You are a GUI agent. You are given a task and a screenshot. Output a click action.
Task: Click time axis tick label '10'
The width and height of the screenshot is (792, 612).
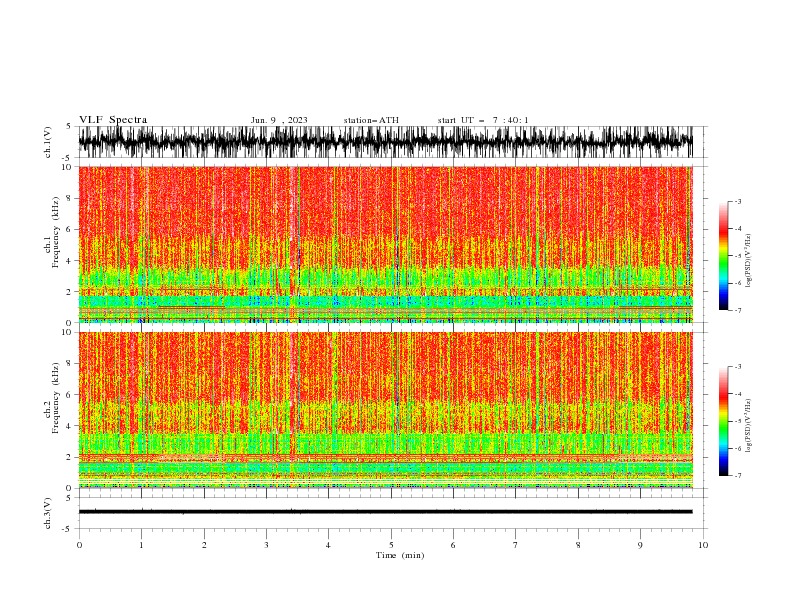pos(703,545)
